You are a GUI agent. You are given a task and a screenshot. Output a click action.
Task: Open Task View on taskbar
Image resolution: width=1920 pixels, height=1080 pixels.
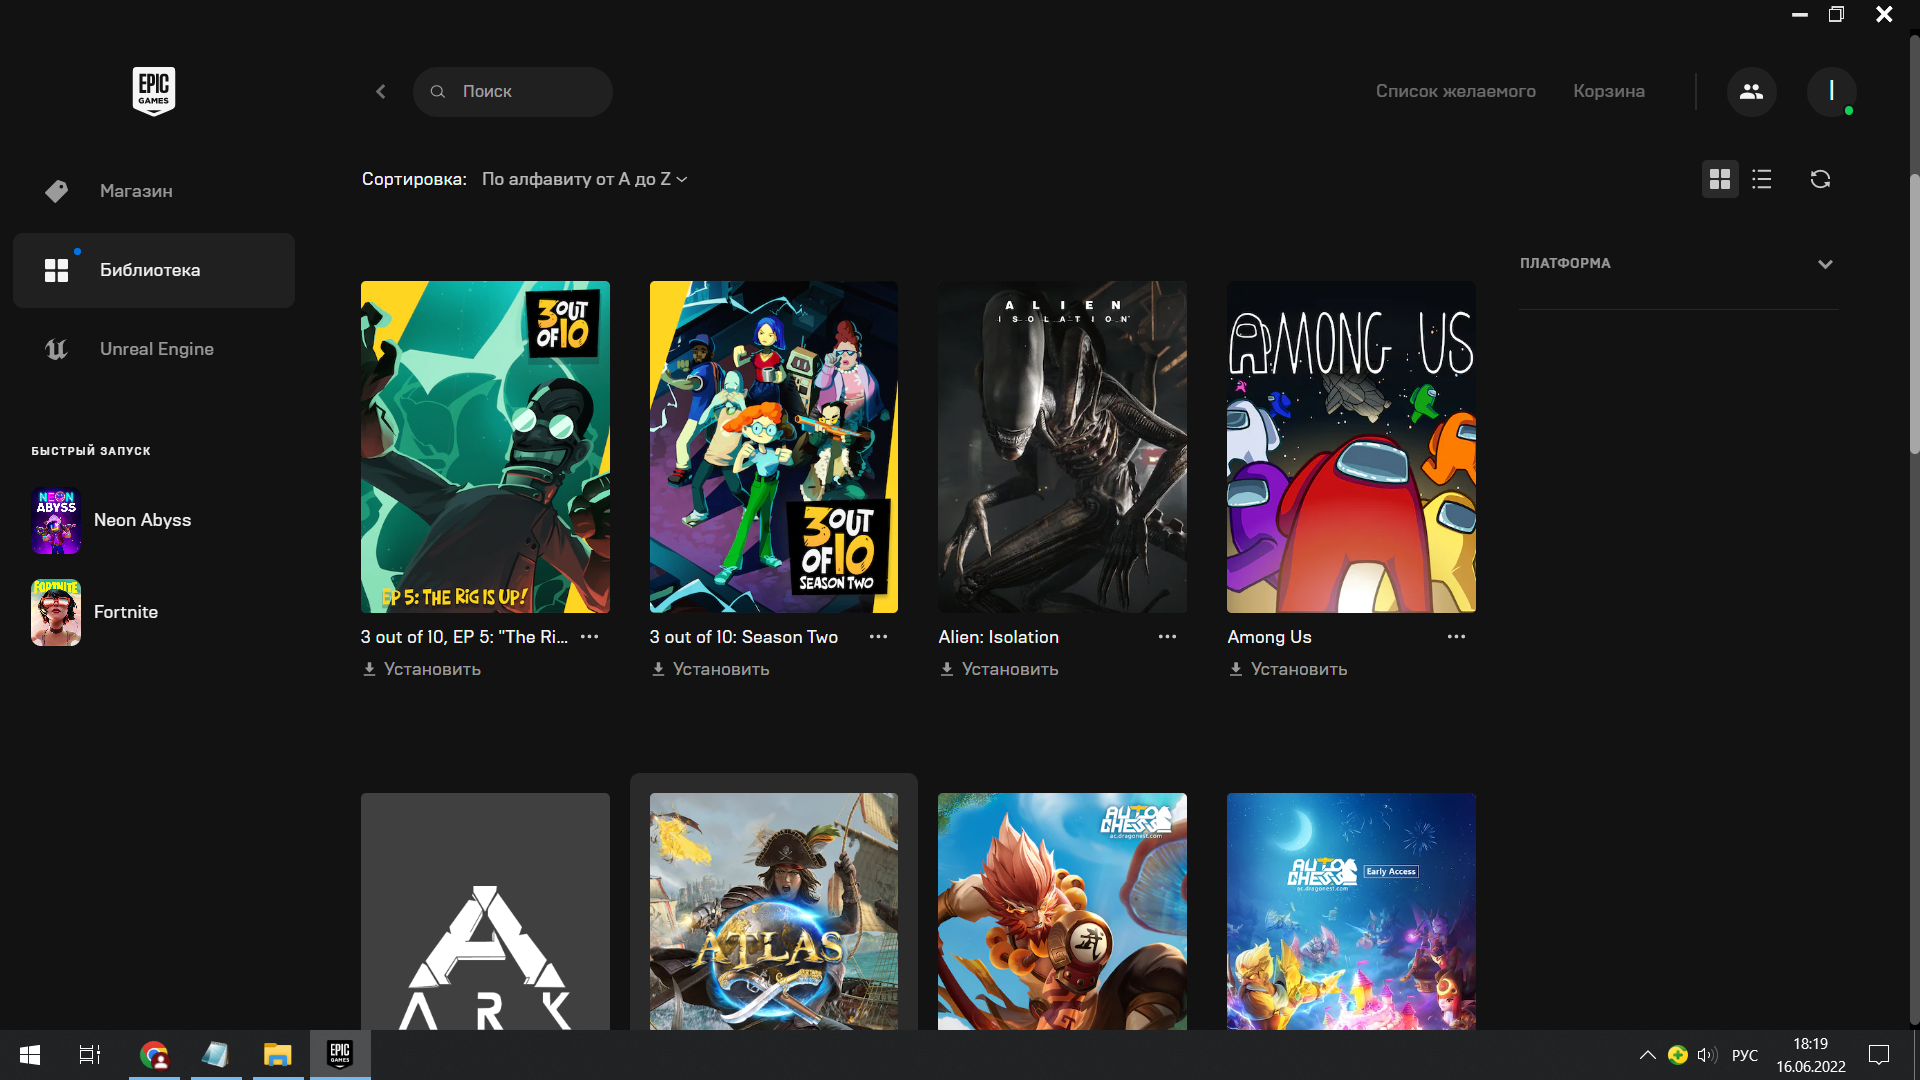click(90, 1055)
